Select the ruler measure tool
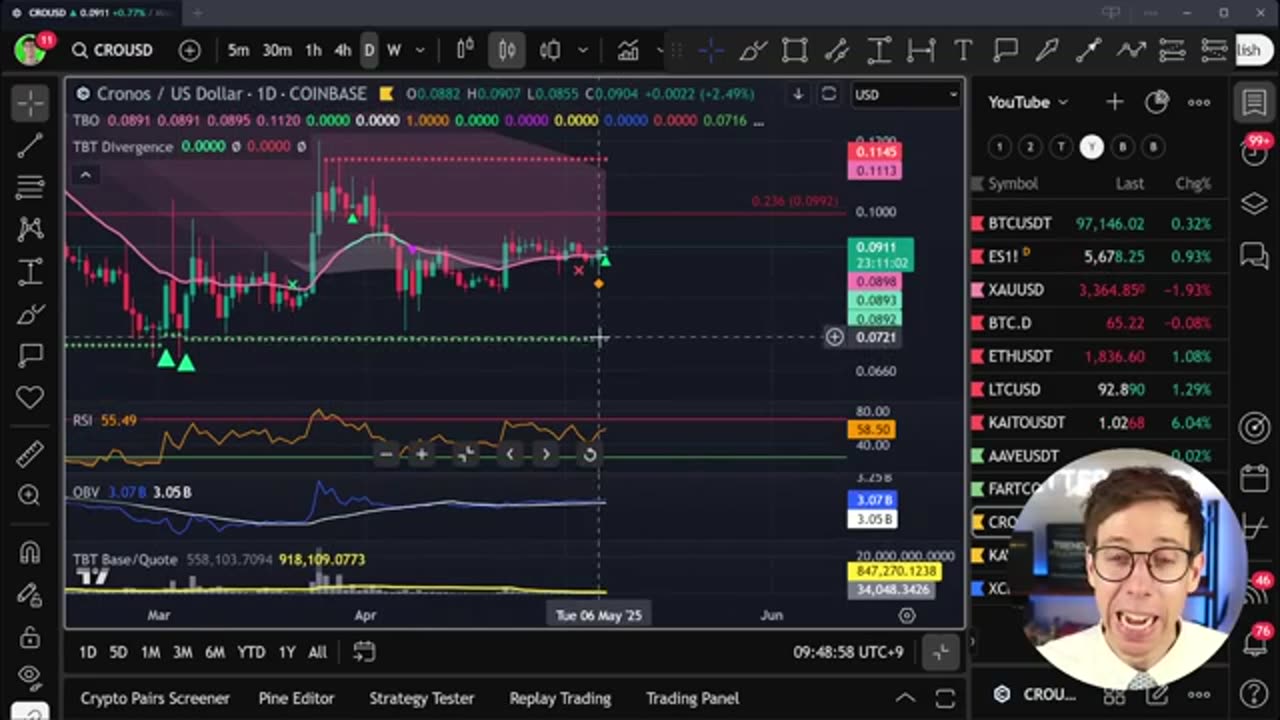 click(x=30, y=454)
